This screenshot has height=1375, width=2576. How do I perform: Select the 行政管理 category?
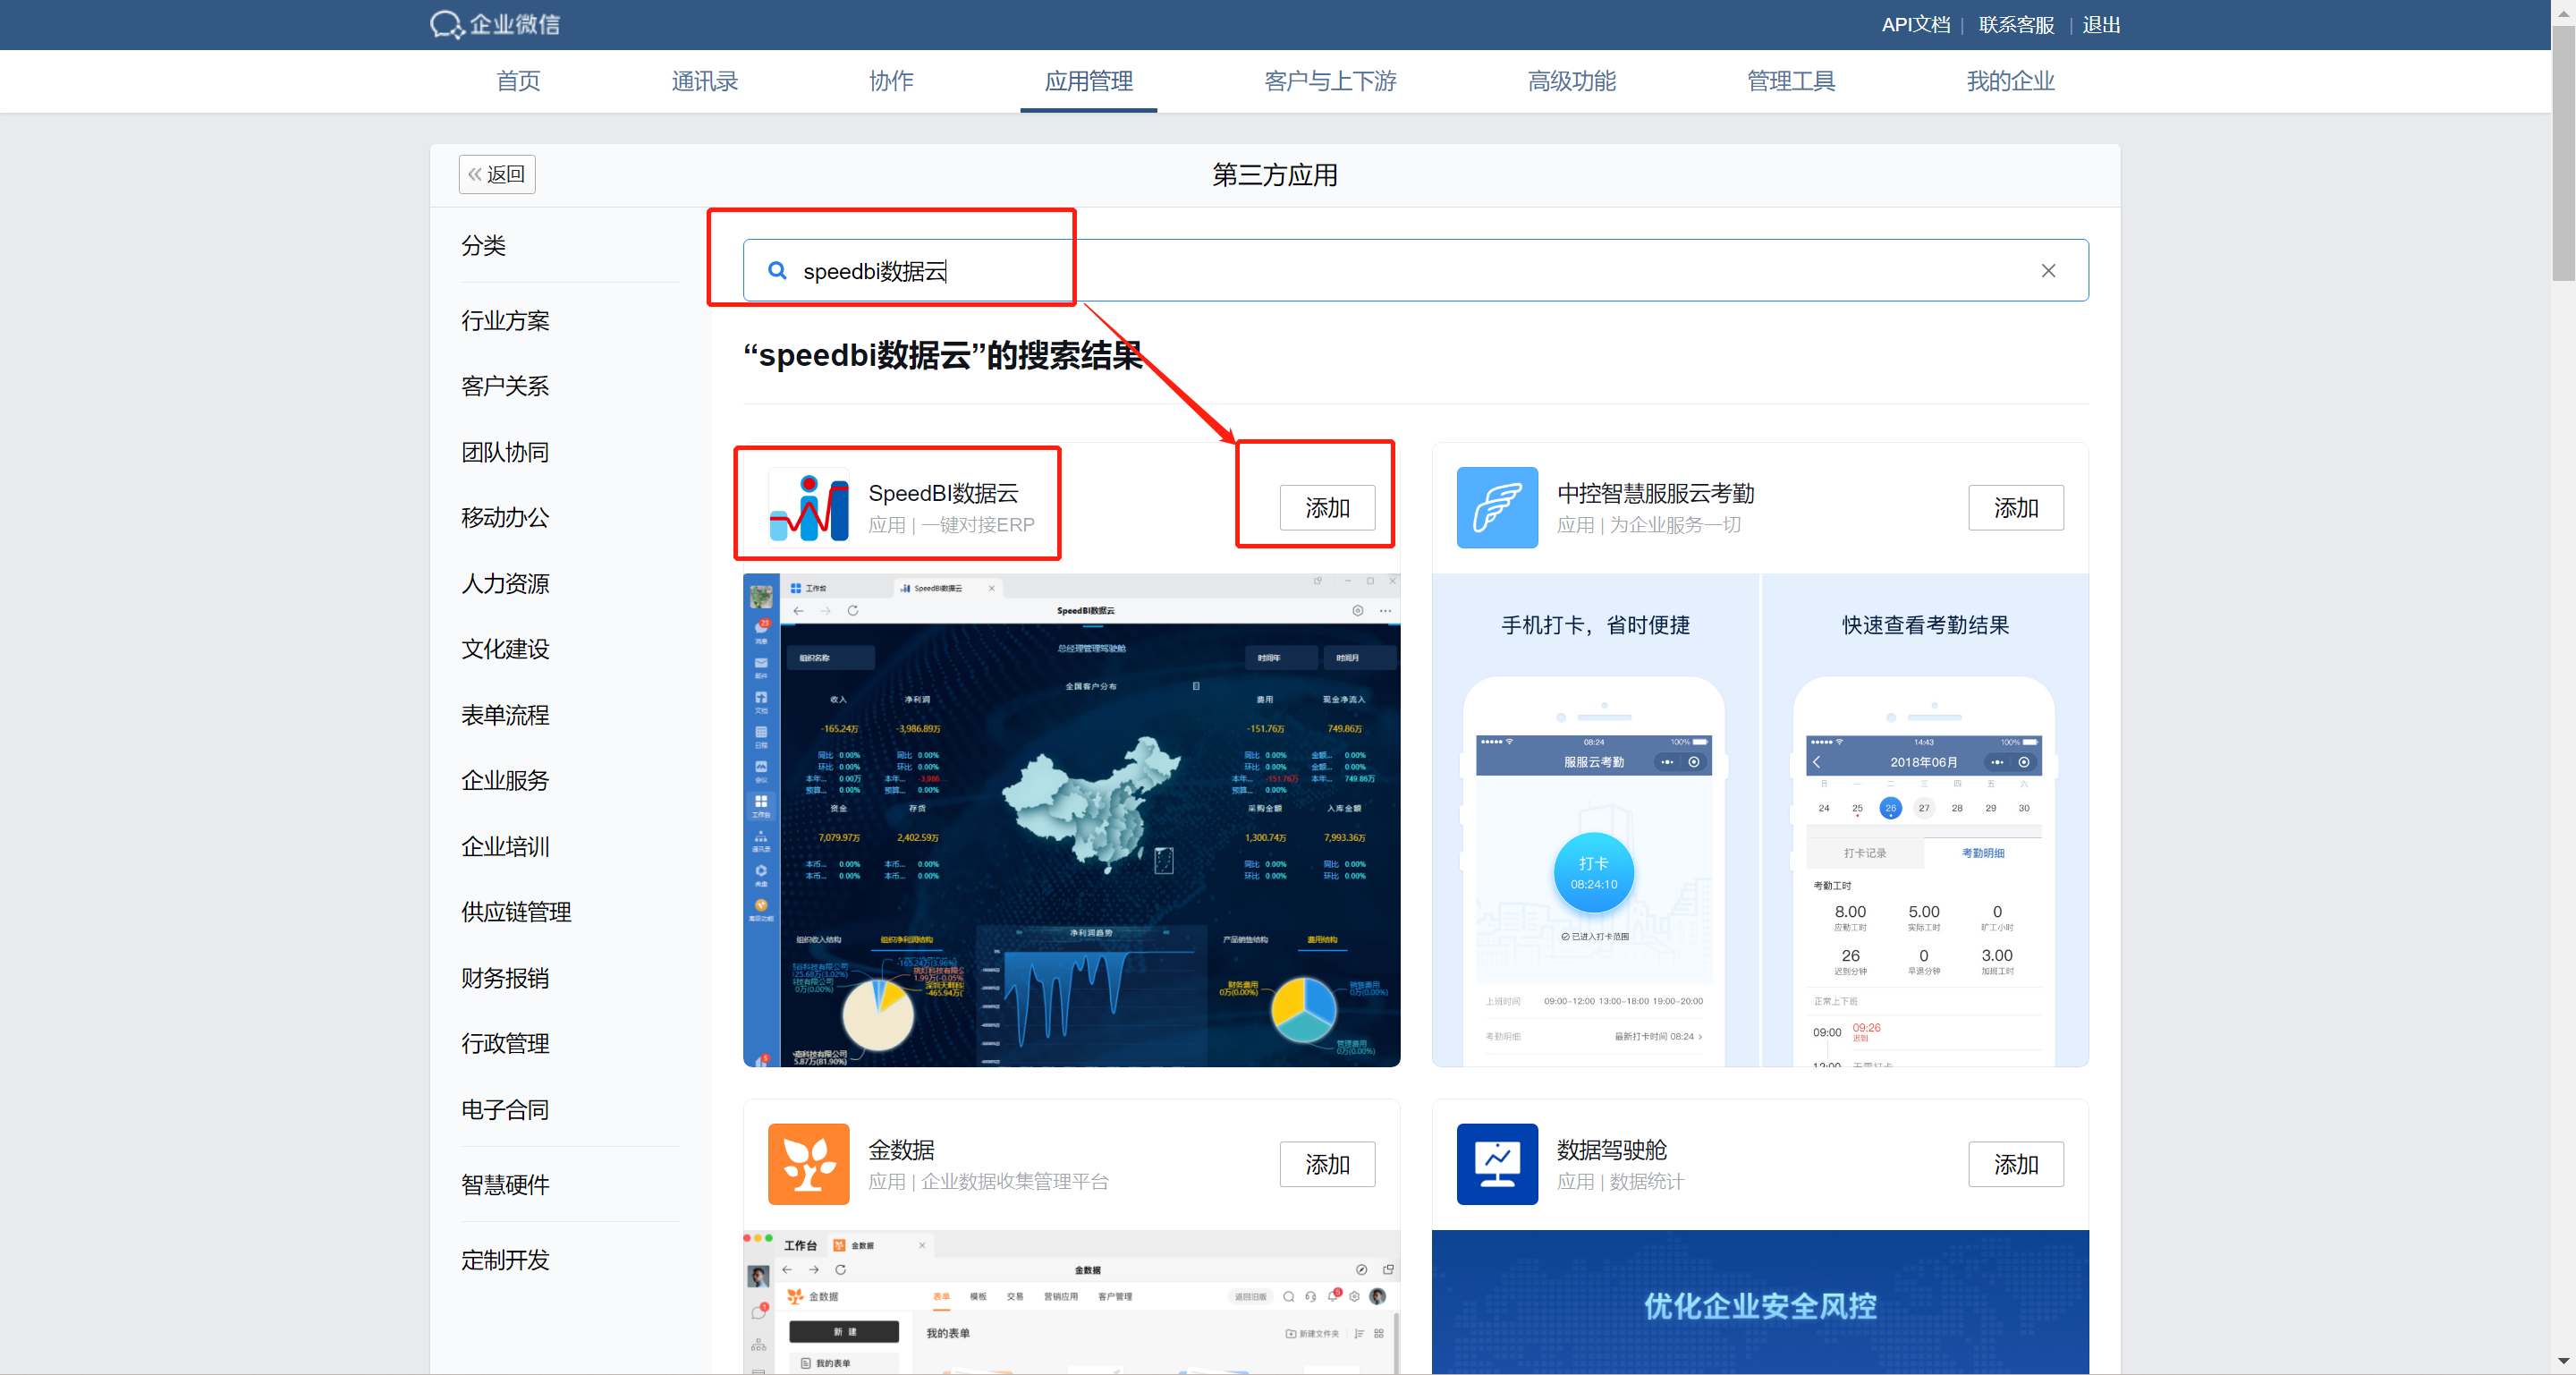[505, 1043]
